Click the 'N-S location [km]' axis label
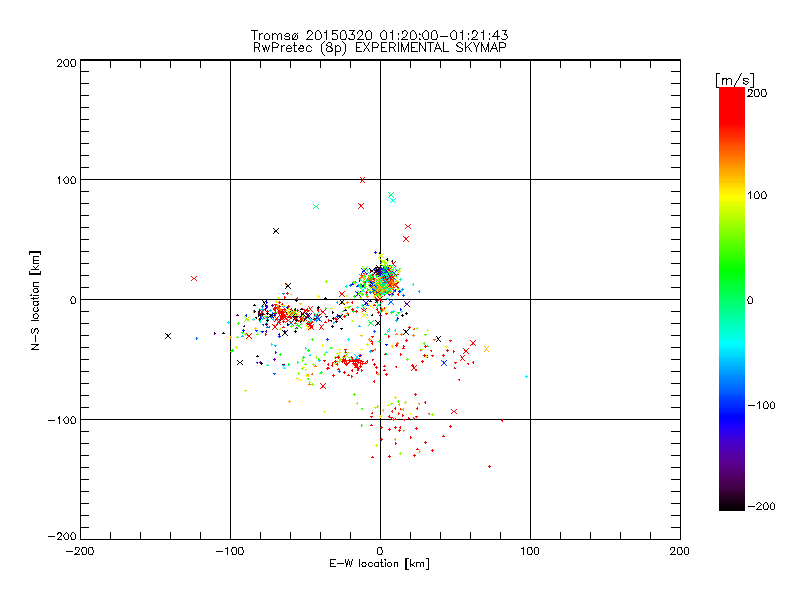Image resolution: width=800 pixels, height=600 pixels. point(35,300)
